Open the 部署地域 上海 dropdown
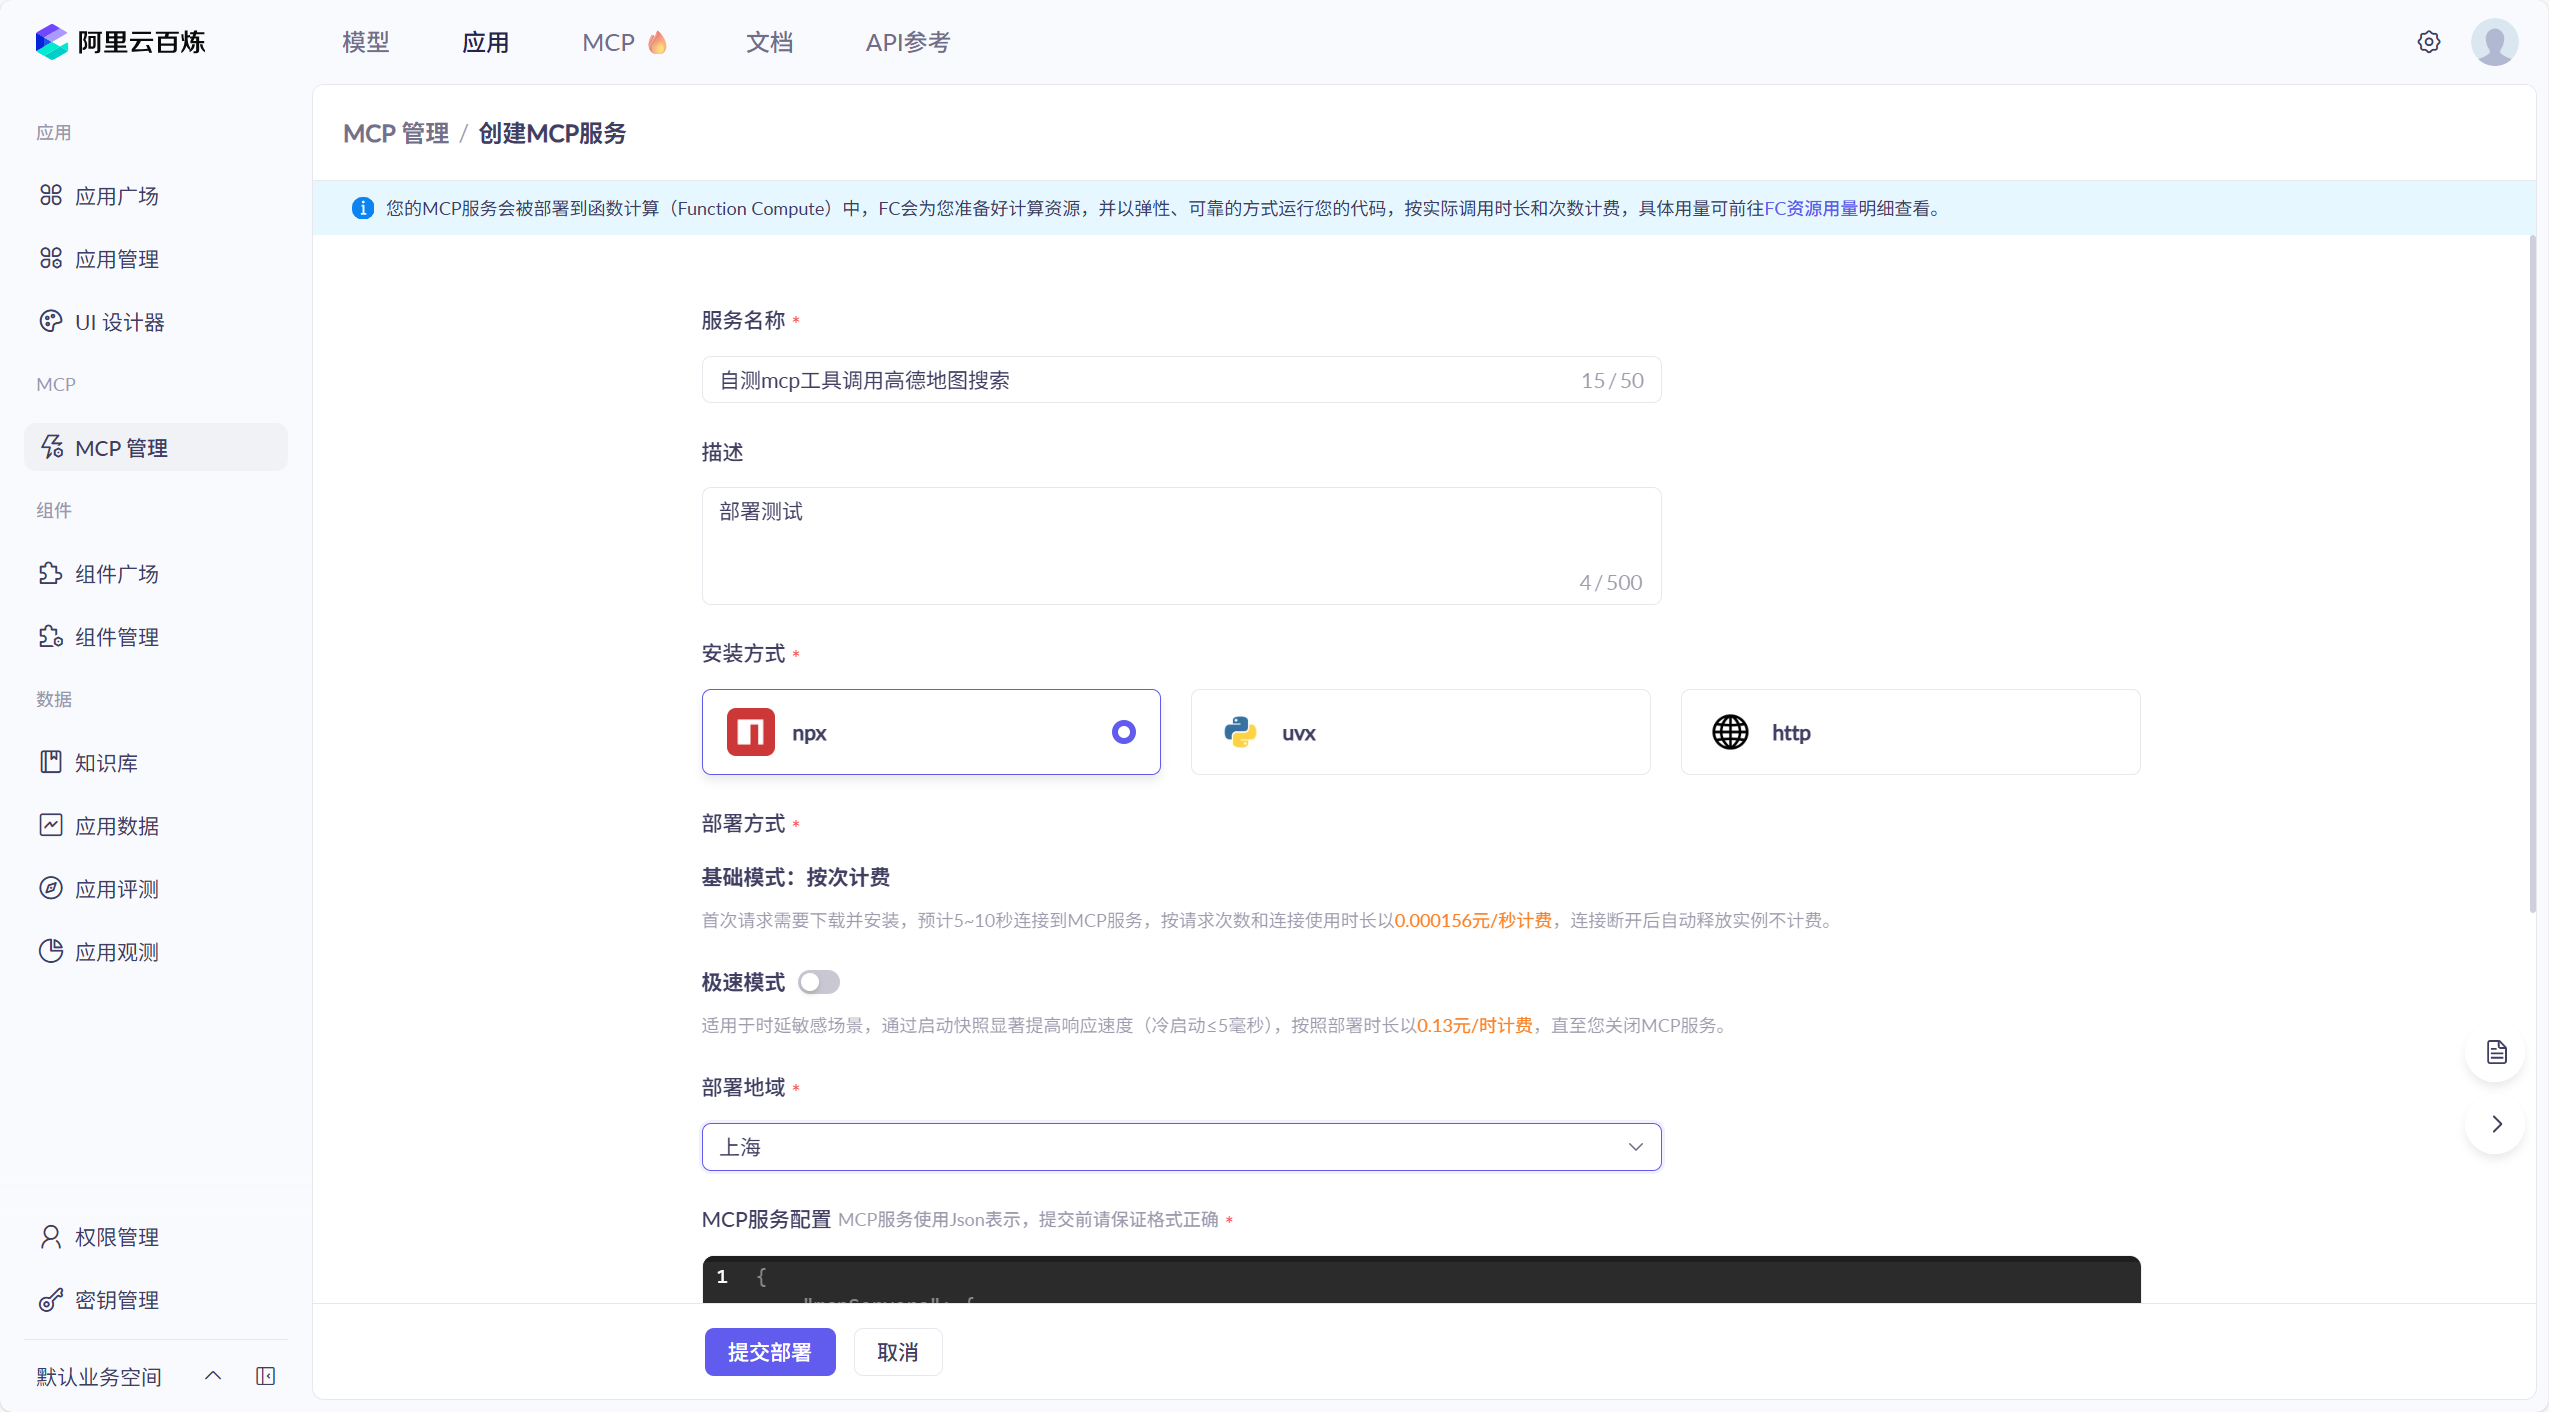2549x1412 pixels. tap(1181, 1147)
